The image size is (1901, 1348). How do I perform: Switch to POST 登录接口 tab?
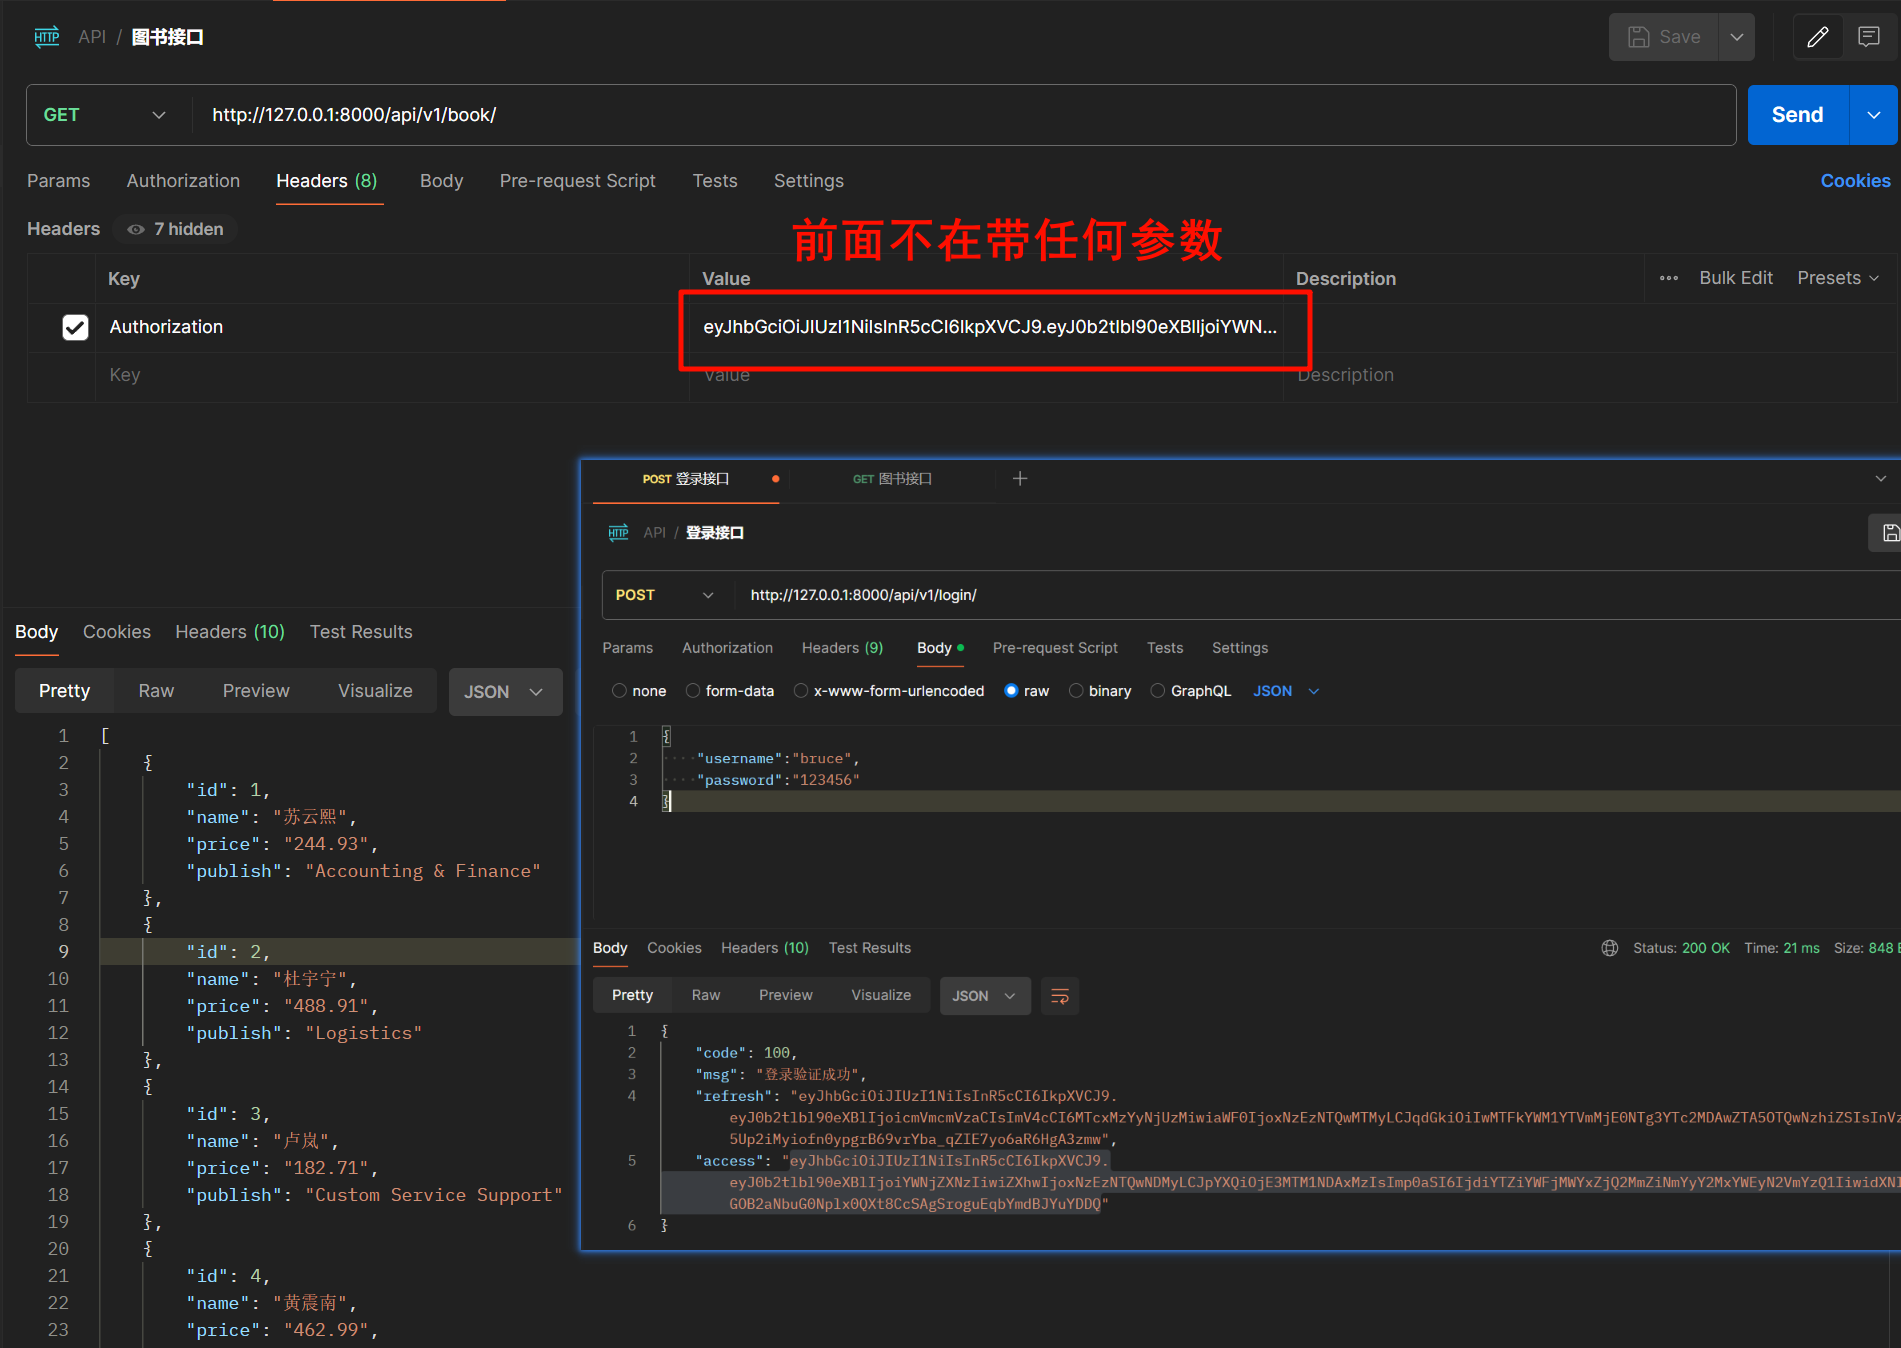[685, 479]
